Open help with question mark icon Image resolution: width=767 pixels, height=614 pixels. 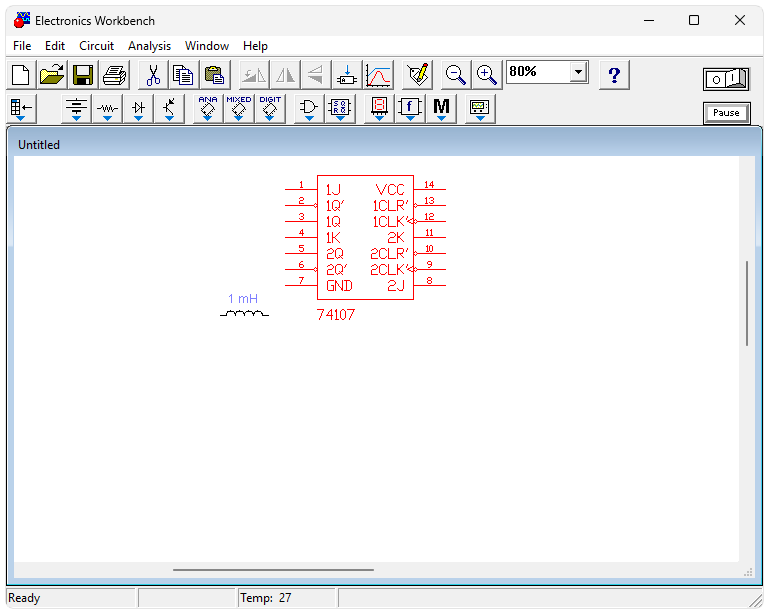614,75
